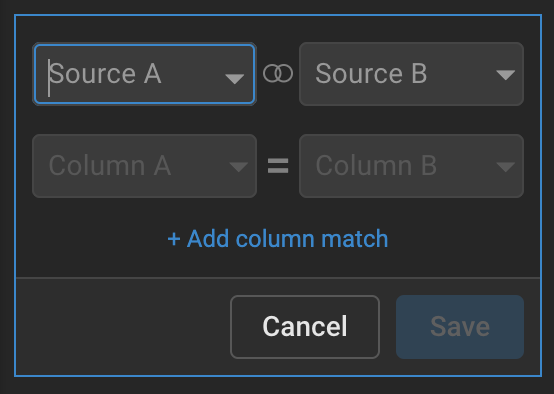554x394 pixels.
Task: Expand the Column A selector
Action: 144,166
